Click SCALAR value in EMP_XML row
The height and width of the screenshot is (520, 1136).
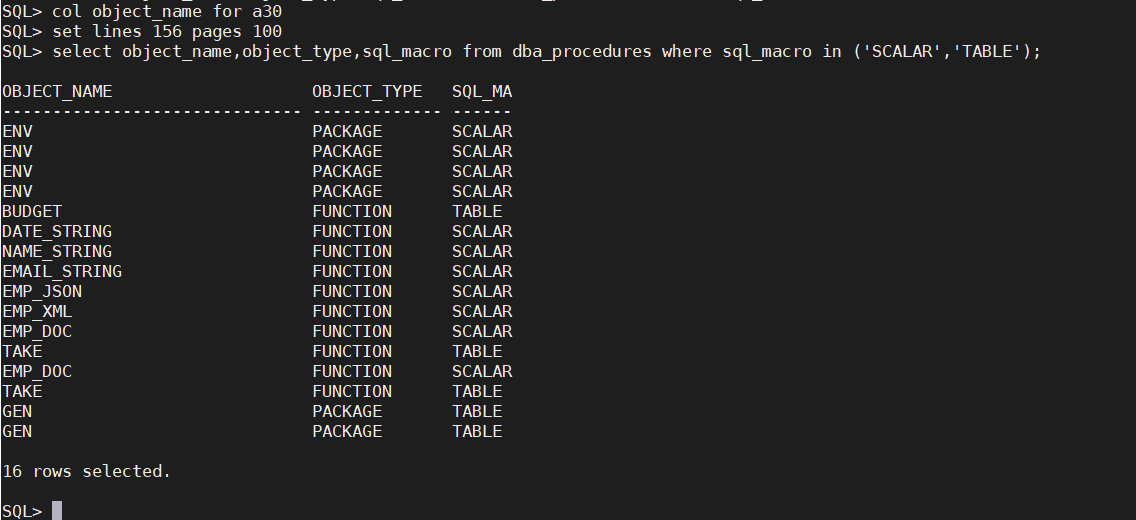[x=482, y=311]
